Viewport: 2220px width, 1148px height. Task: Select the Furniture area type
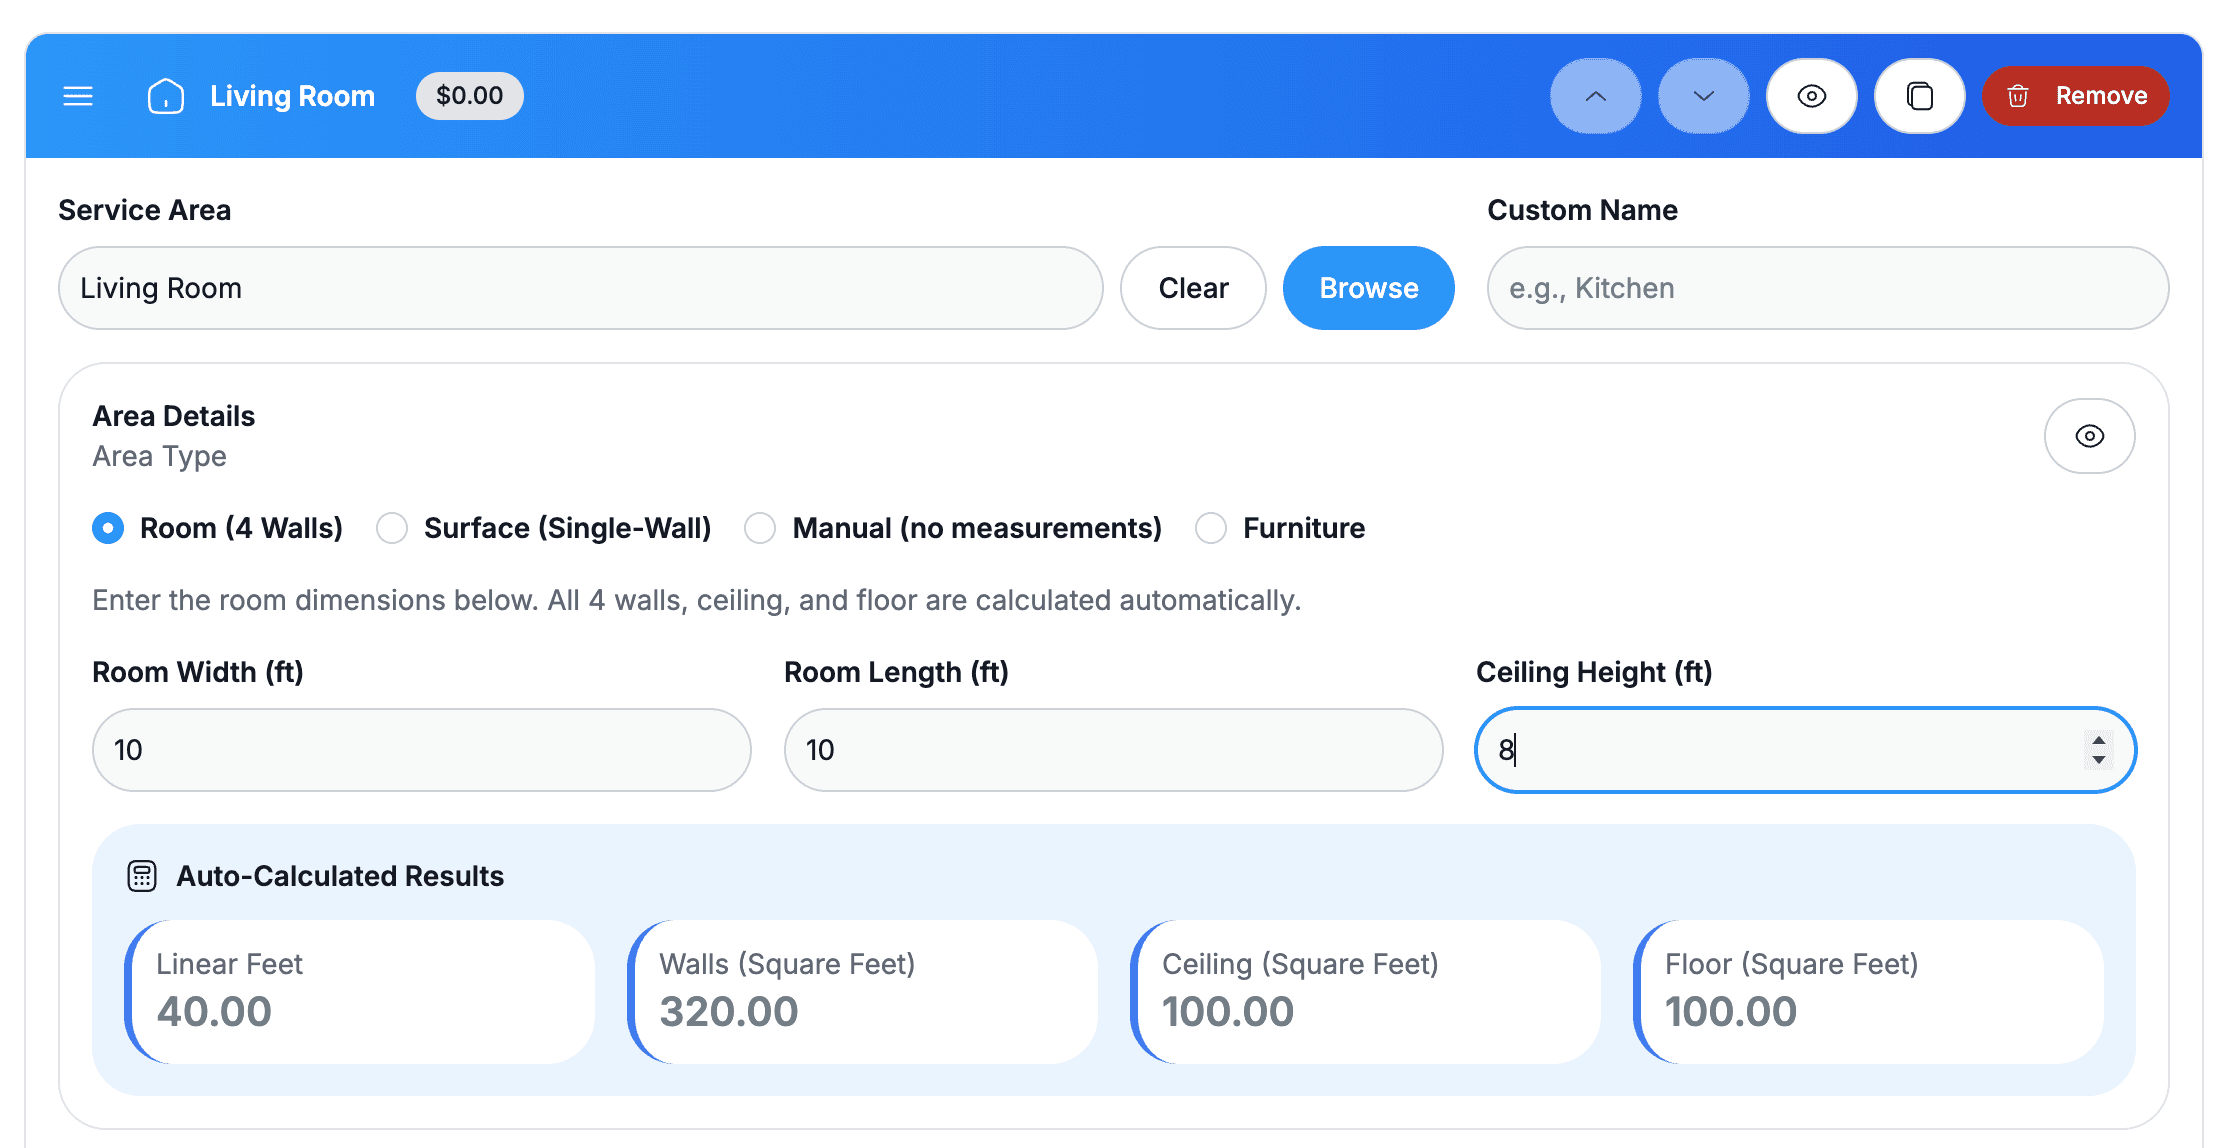click(1211, 528)
